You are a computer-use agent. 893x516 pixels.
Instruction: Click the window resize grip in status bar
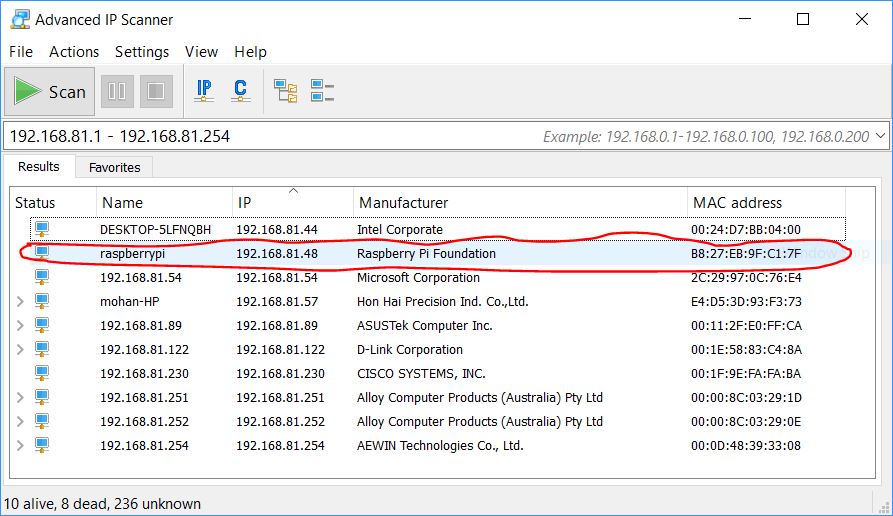(884, 507)
